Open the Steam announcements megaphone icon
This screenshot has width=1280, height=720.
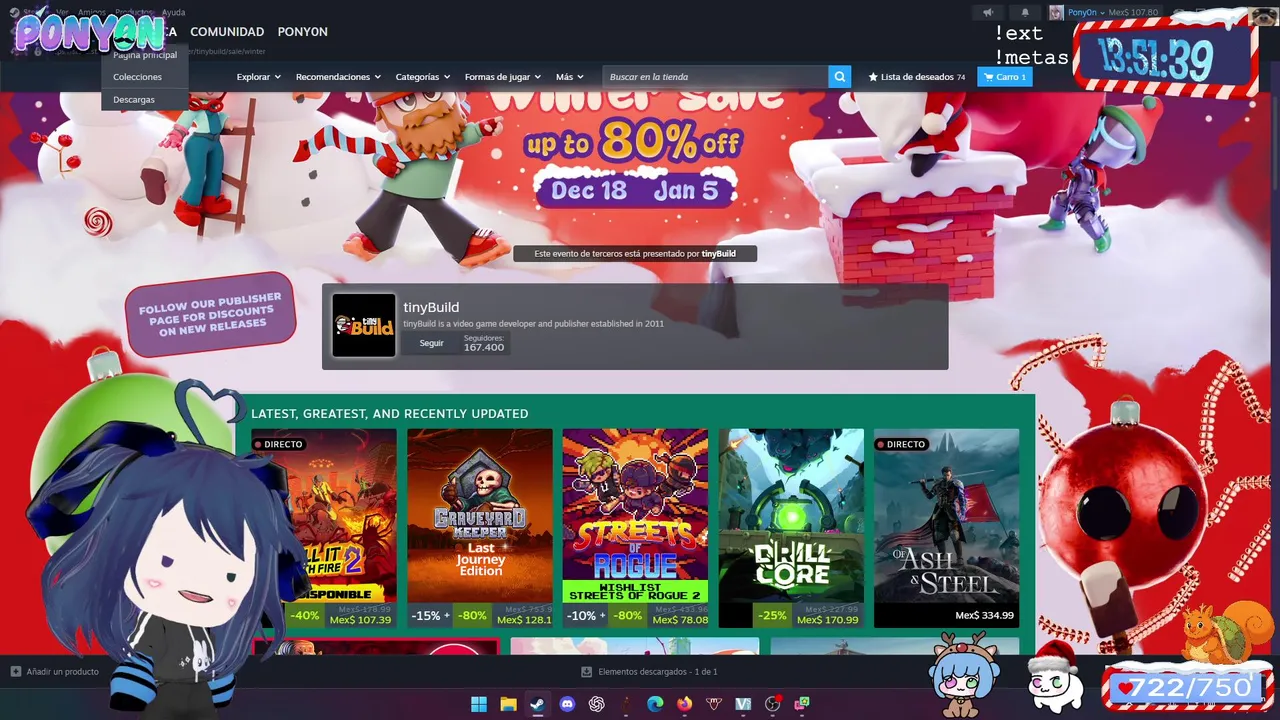988,12
